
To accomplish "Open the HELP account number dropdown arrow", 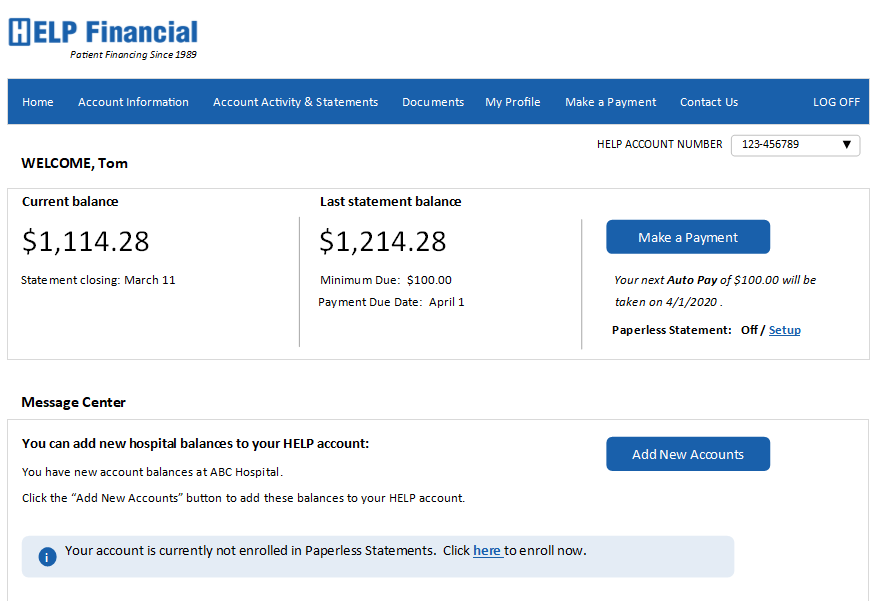I will click(x=848, y=145).
